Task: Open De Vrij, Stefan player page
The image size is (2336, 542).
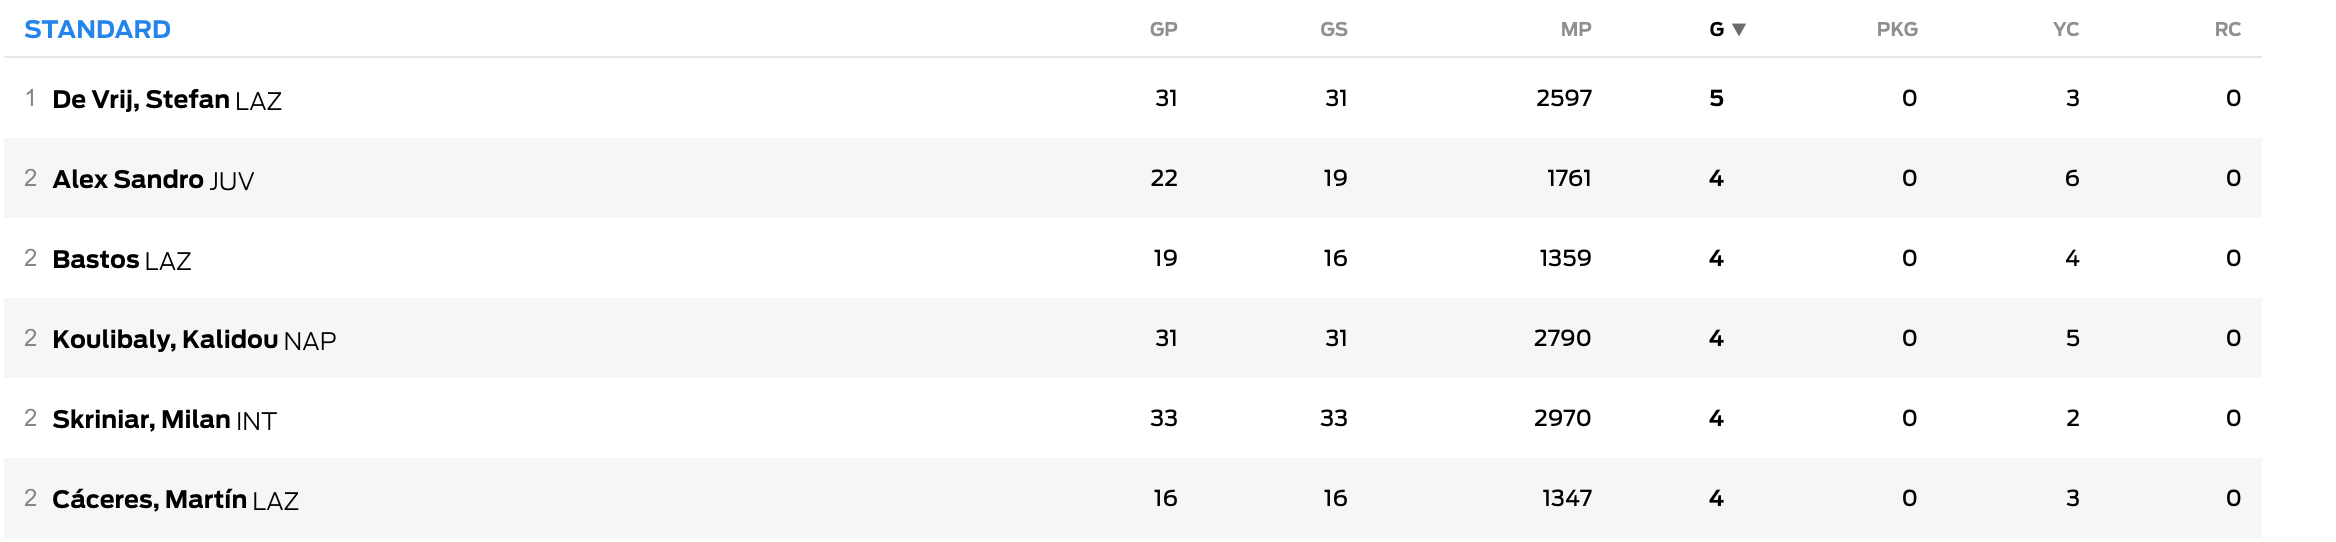Action: 141,99
